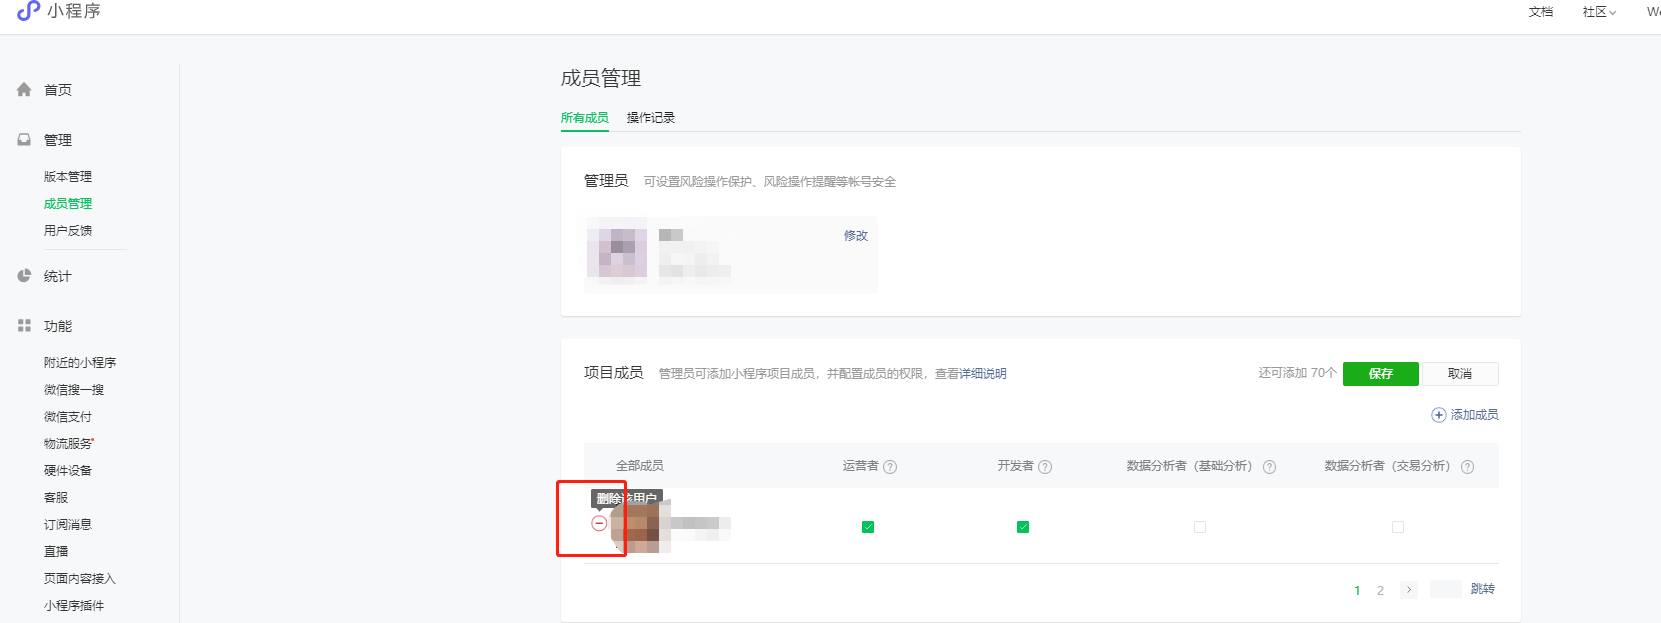Screen dimensions: 1661x623
Task: Click the help icon next to 开发者
Action: click(x=1045, y=467)
